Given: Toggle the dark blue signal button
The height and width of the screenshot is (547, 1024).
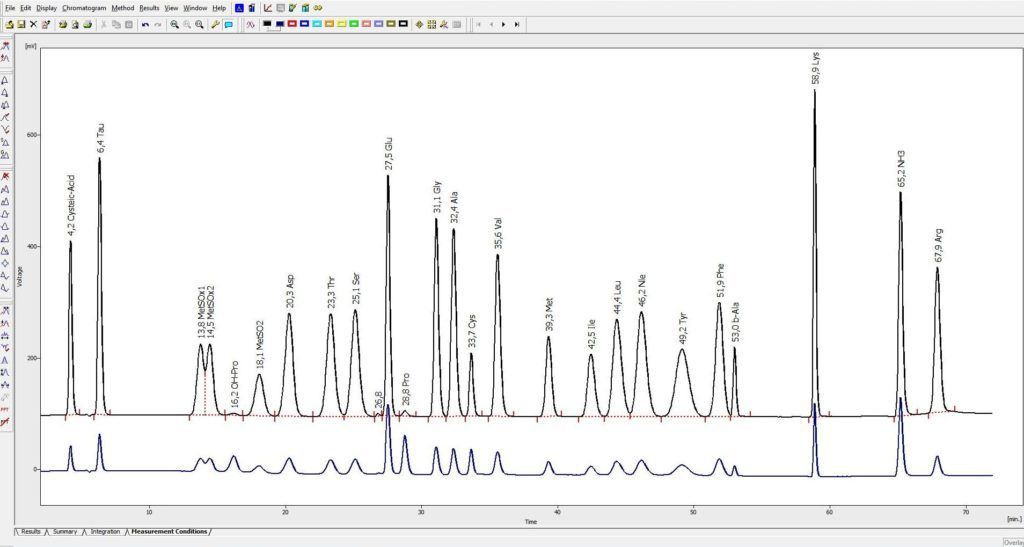Looking at the screenshot, I should [279, 24].
